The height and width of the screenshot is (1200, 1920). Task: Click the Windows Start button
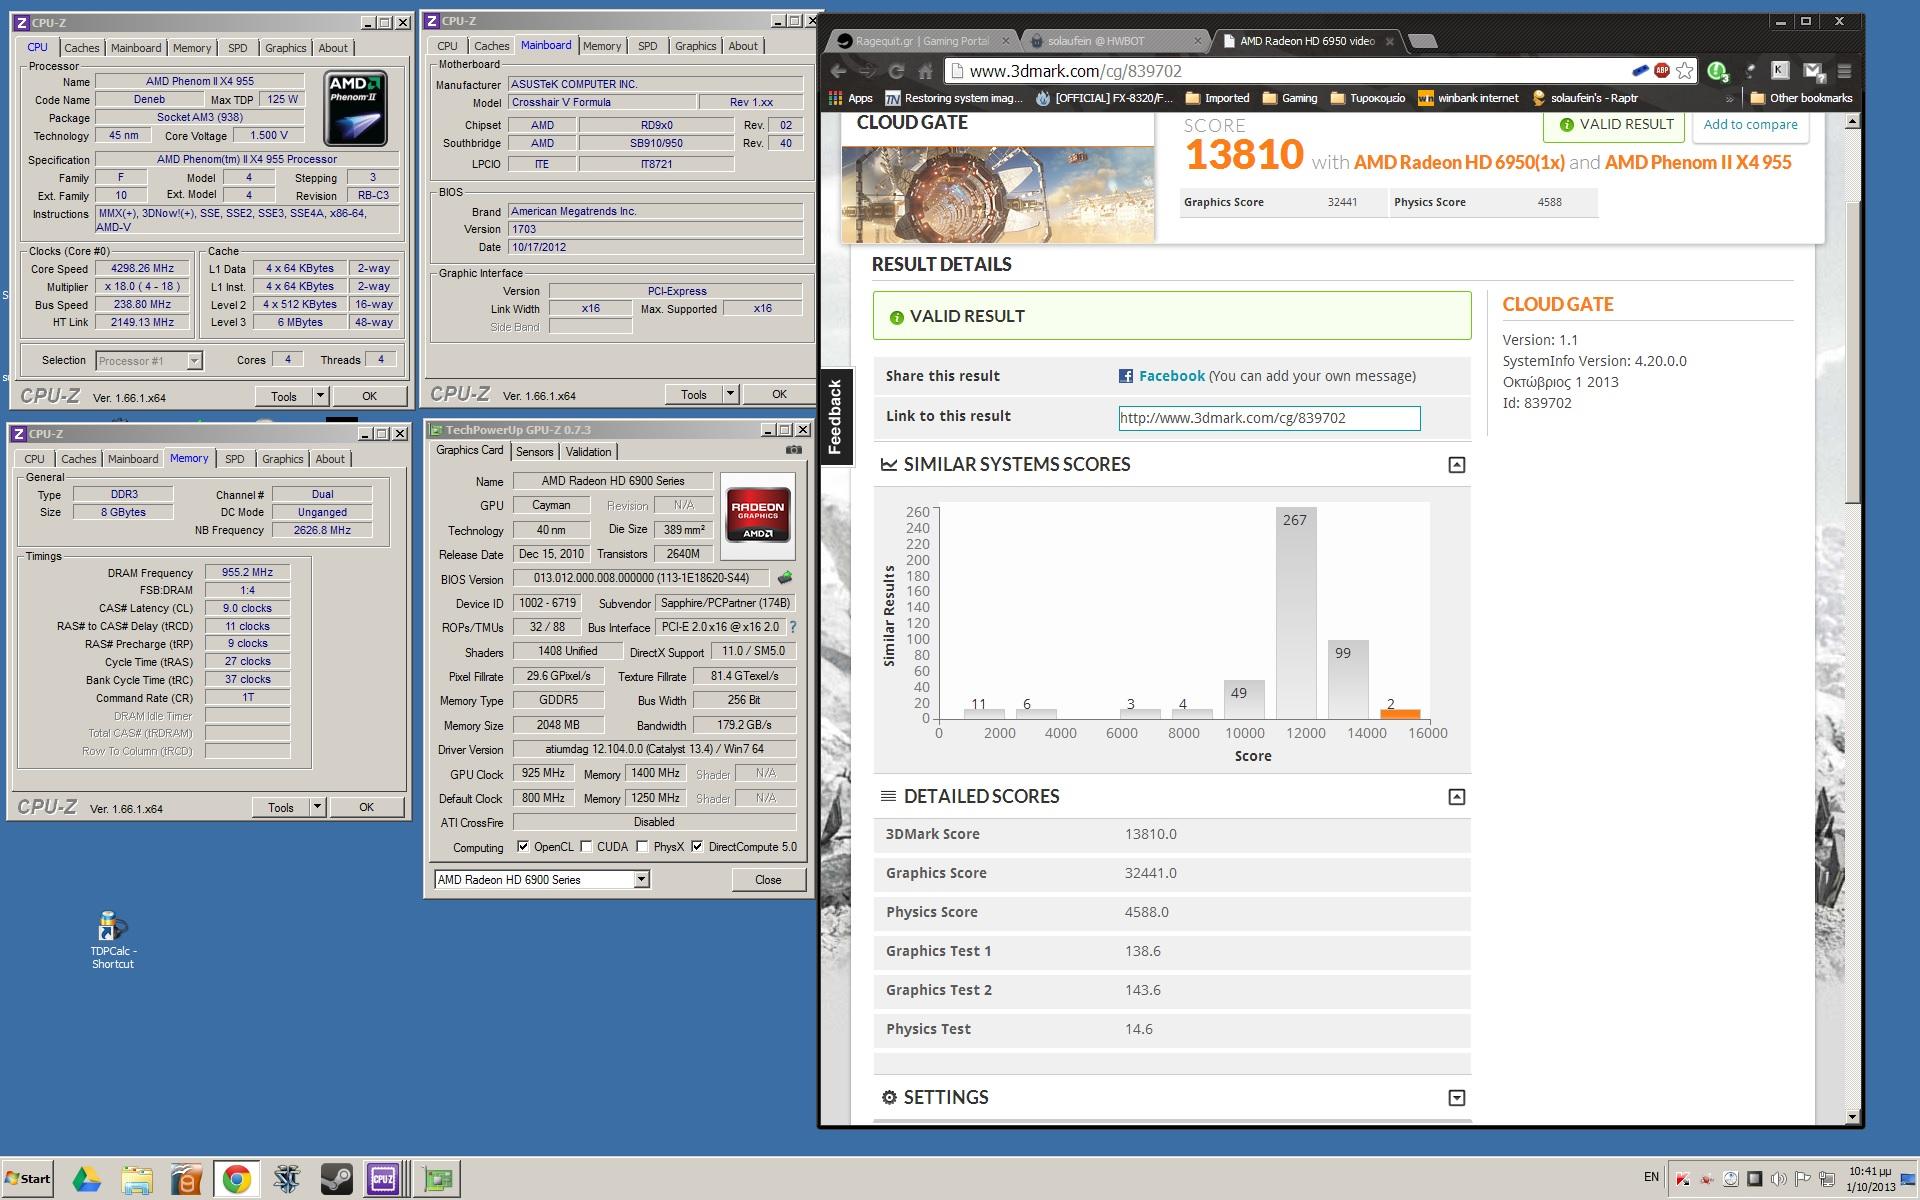[x=27, y=1178]
